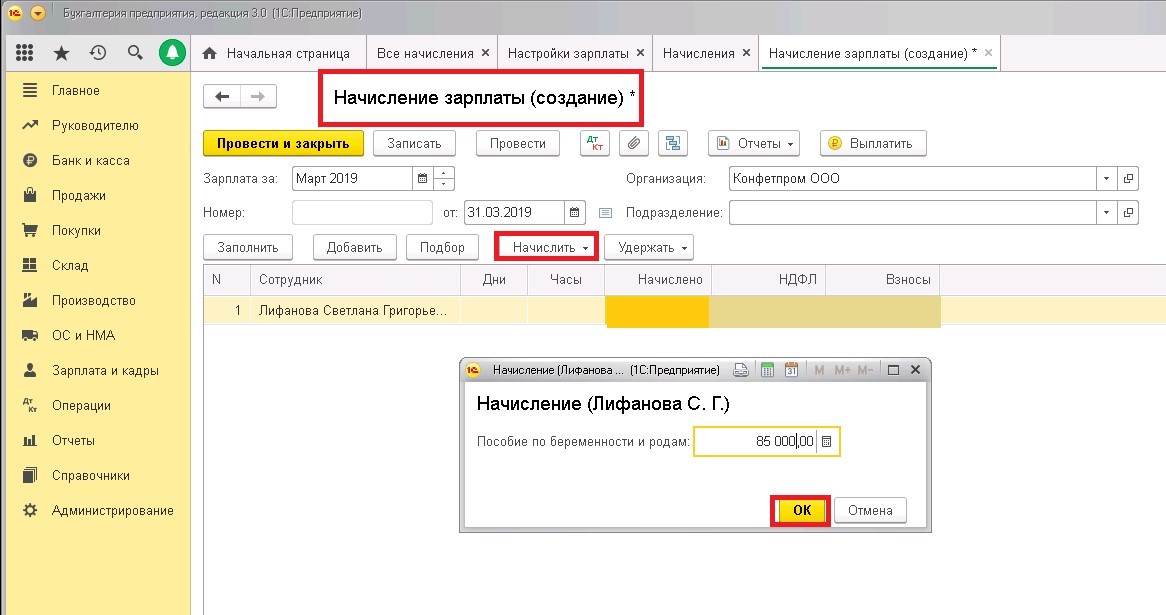The height and width of the screenshot is (615, 1166).
Task: Click the favorites star icon
Action: pos(59,52)
